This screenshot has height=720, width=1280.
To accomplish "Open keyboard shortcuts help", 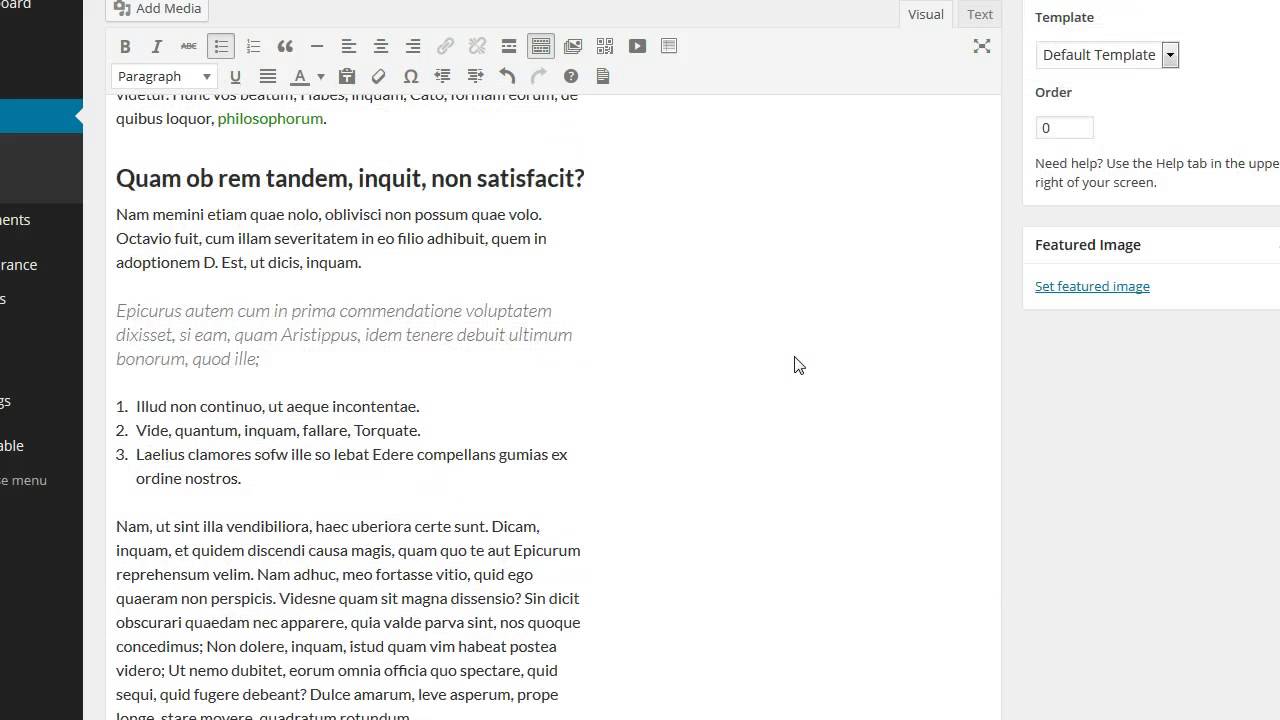I will 571,76.
